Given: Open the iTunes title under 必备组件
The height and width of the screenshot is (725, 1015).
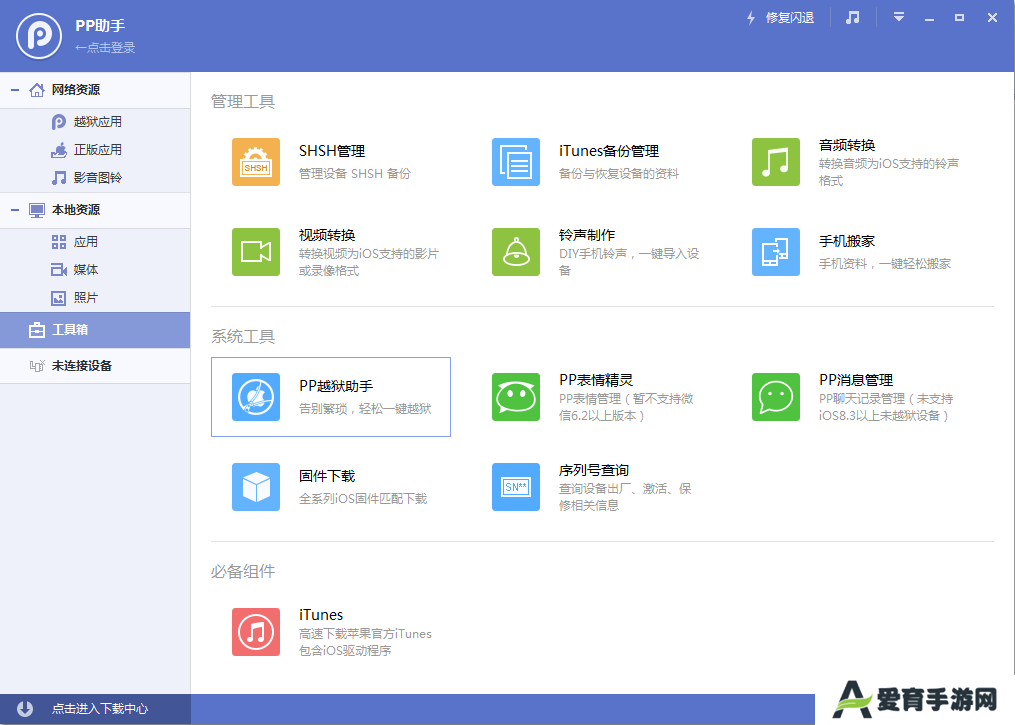Looking at the screenshot, I should 321,615.
